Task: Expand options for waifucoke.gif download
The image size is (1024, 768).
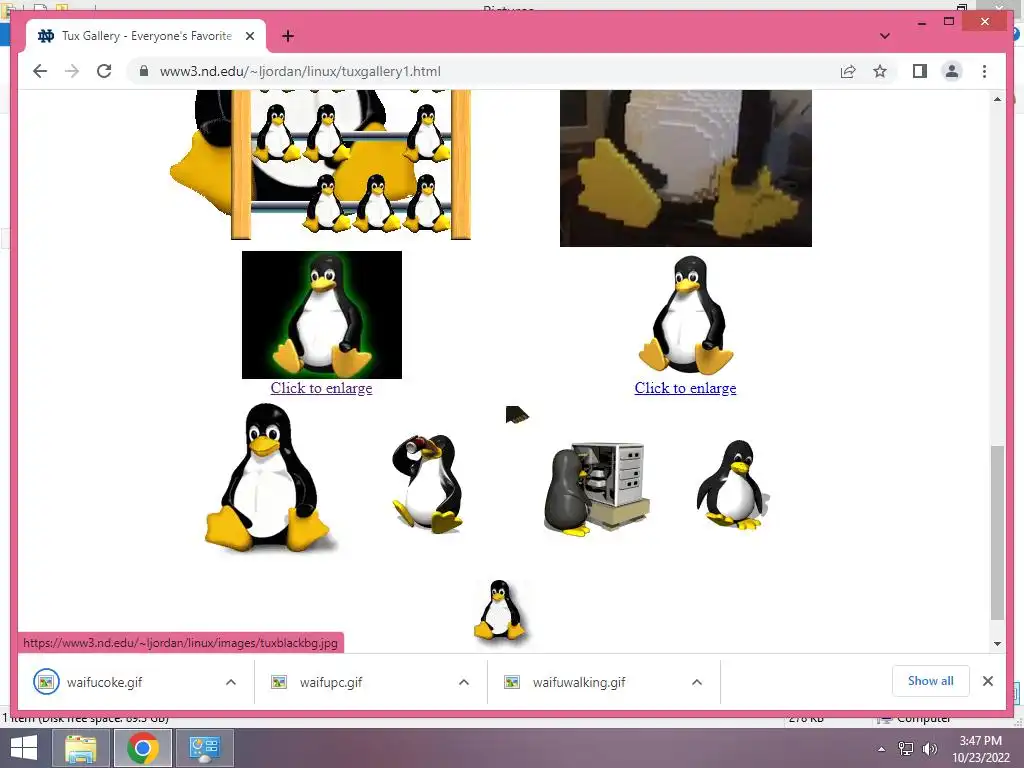Action: 231,682
